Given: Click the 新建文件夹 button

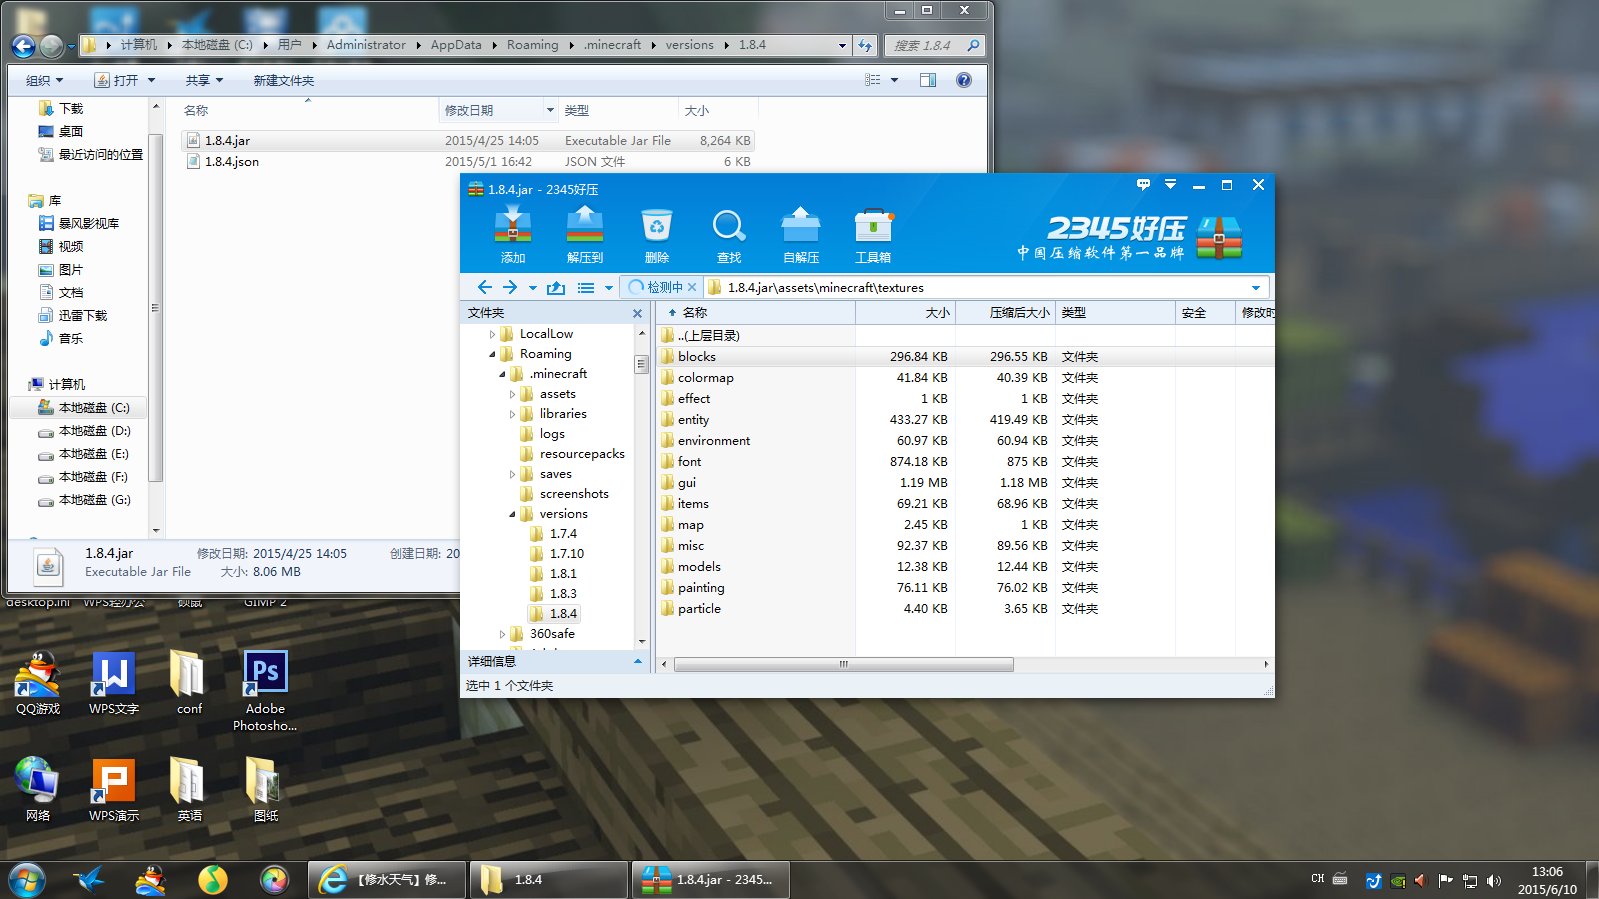Looking at the screenshot, I should [283, 80].
